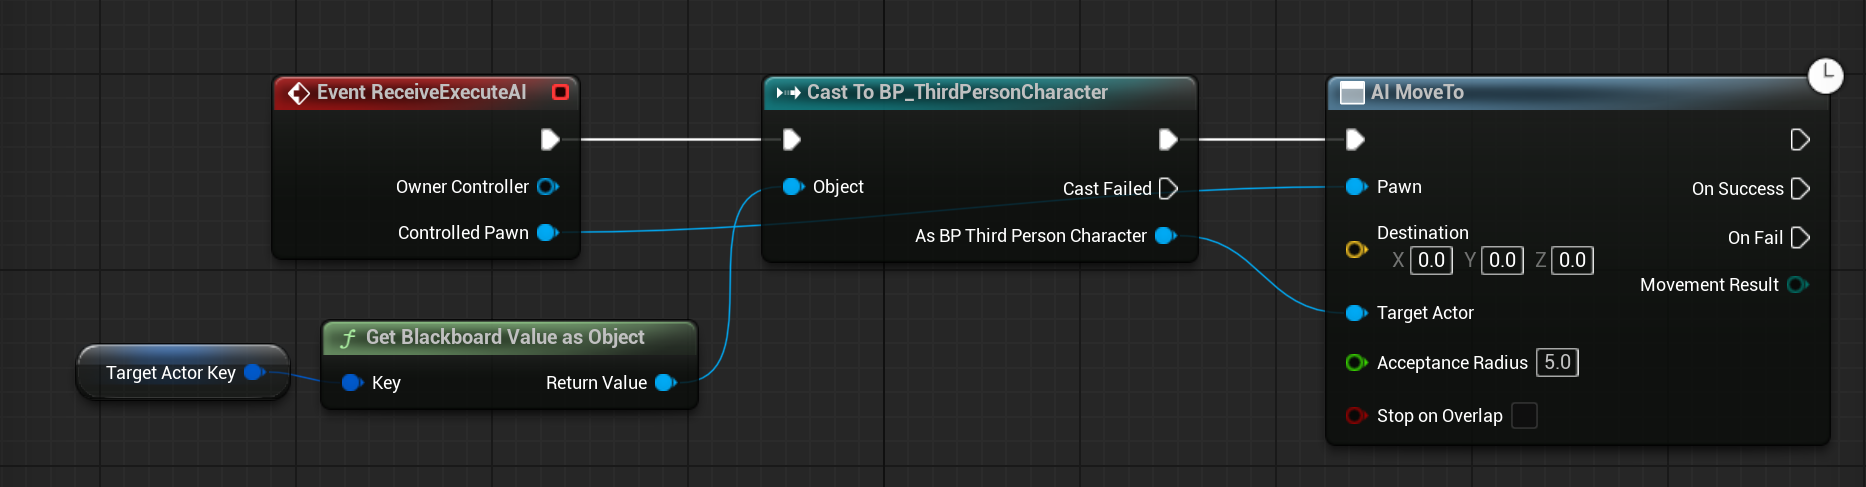The width and height of the screenshot is (1866, 487).
Task: Click the Stop on Overlap label
Action: (x=1439, y=416)
